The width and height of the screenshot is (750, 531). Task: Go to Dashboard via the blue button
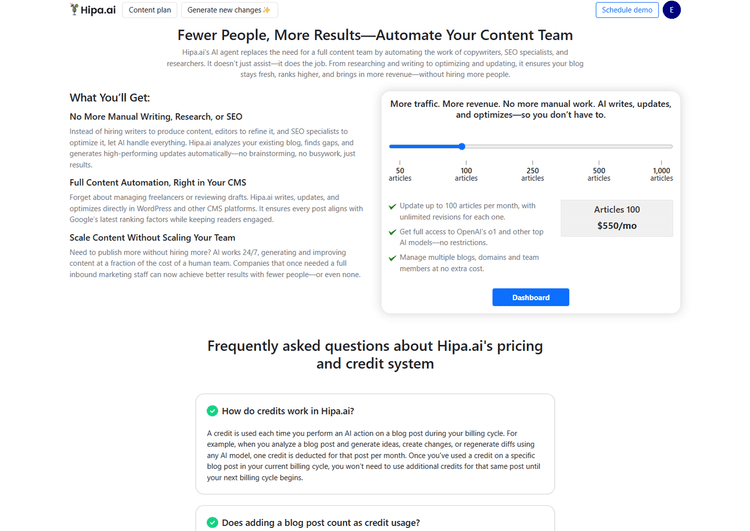coord(530,297)
